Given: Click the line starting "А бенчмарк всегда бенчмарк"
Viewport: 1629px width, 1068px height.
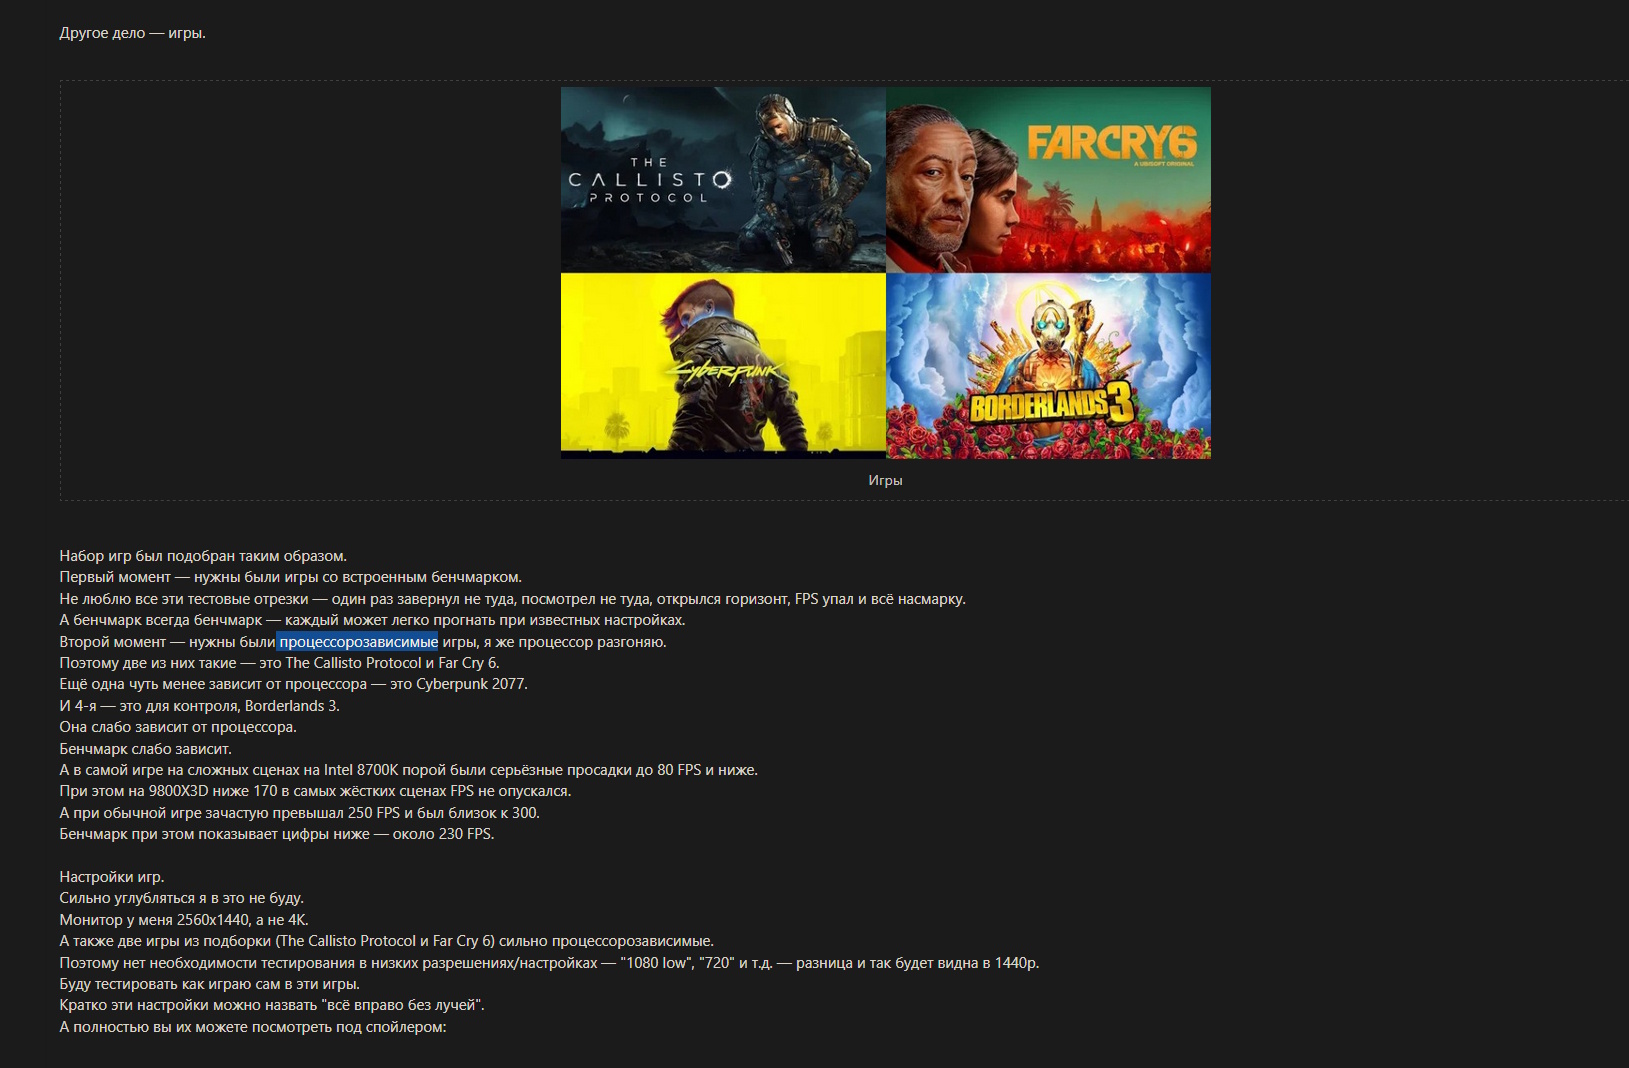Looking at the screenshot, I should click(x=372, y=620).
